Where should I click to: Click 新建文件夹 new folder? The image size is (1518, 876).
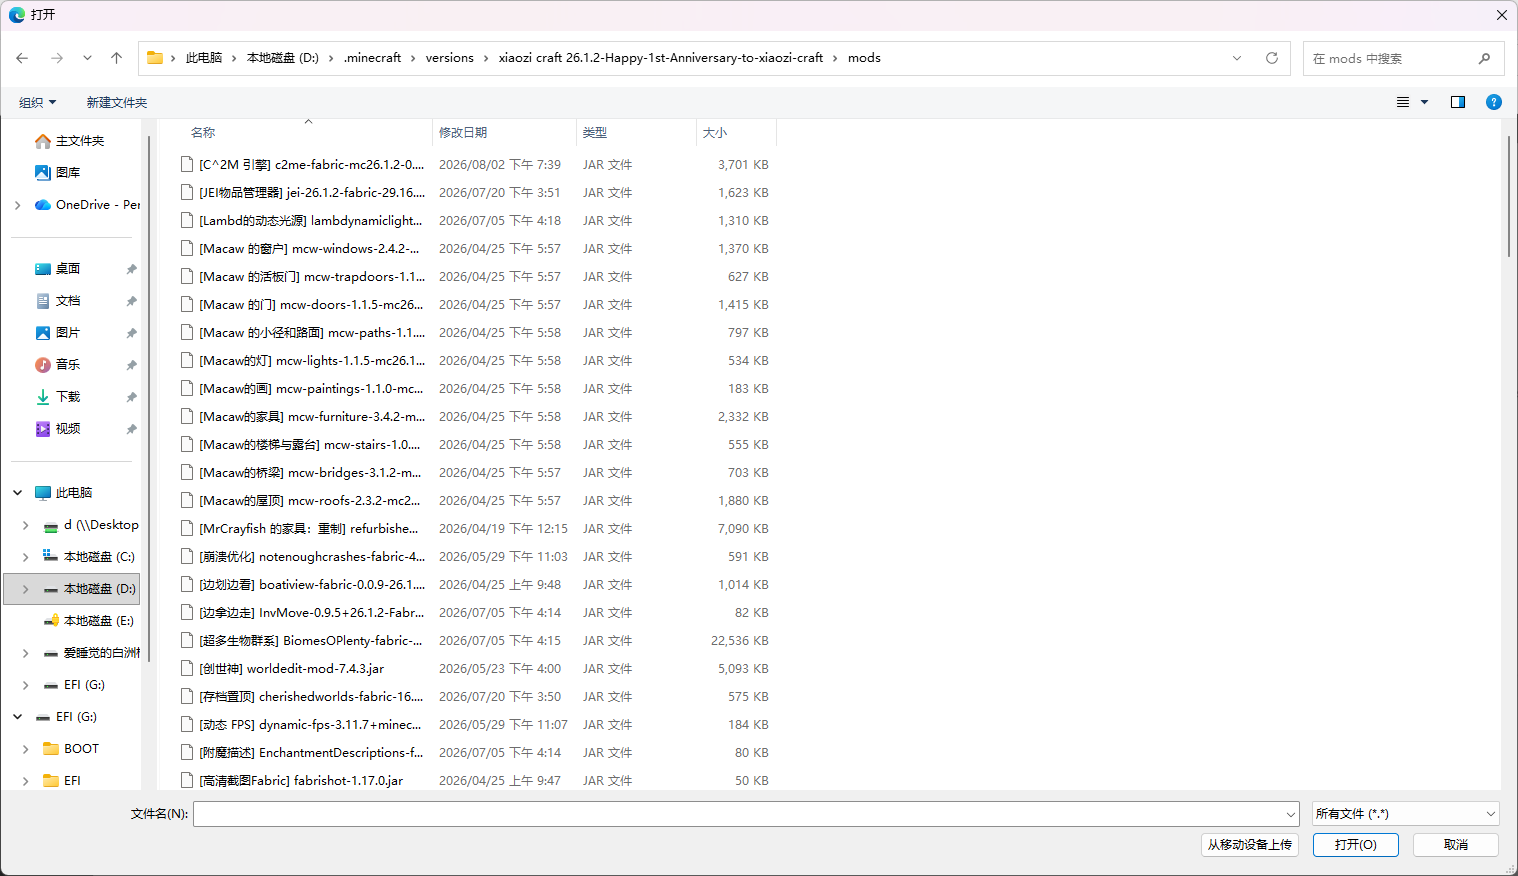(117, 102)
